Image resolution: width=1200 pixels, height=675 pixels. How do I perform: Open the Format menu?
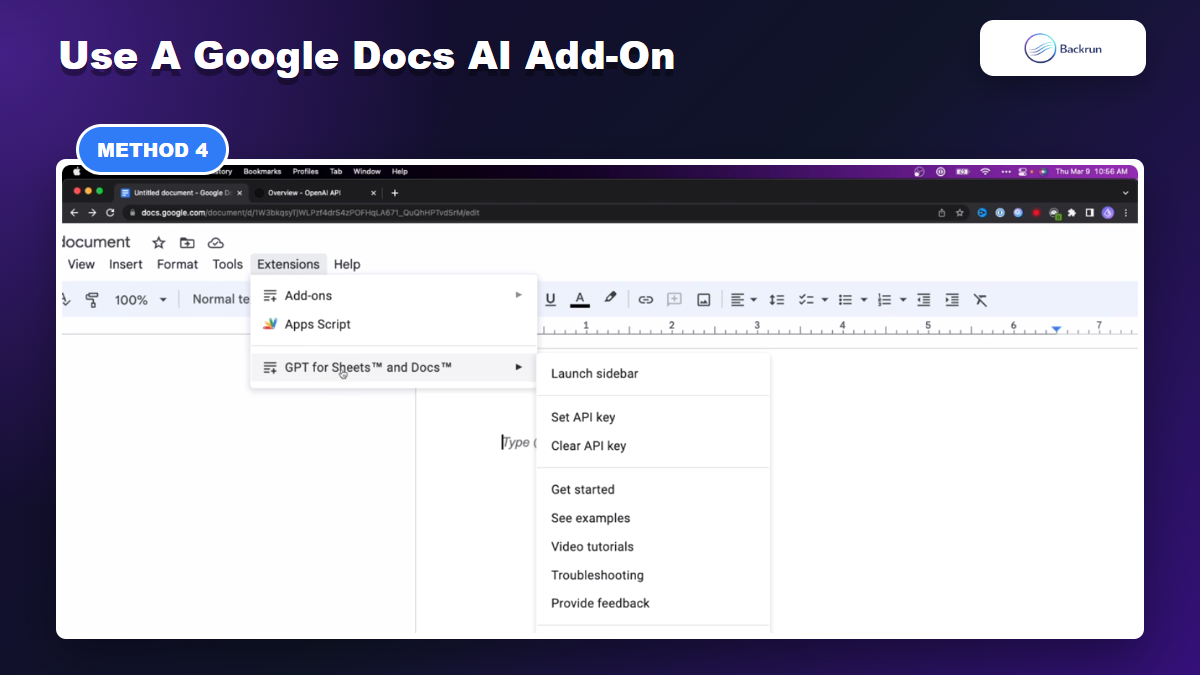(x=177, y=264)
